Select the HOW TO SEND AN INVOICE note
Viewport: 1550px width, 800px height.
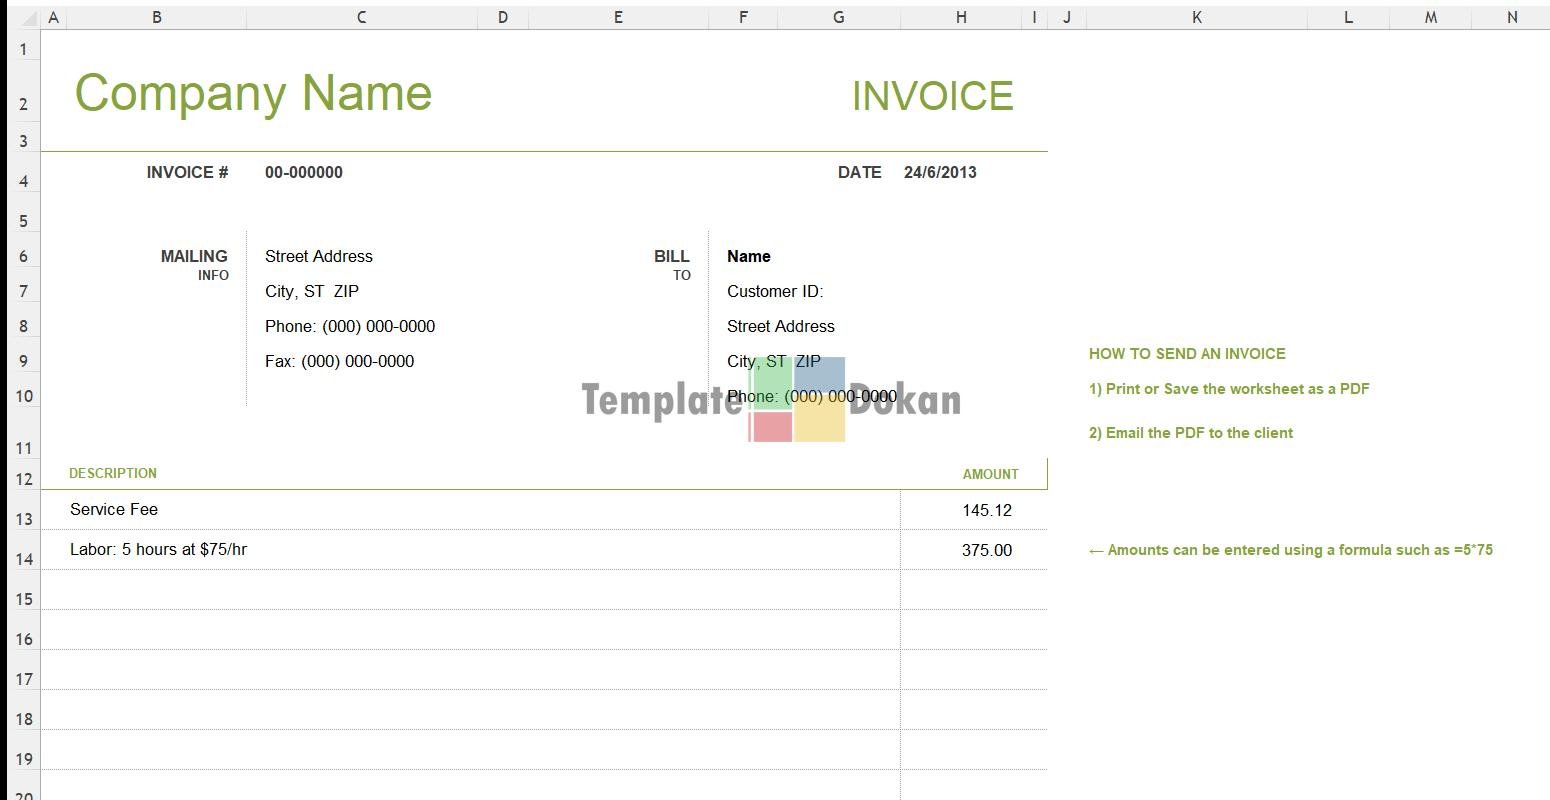(x=1187, y=354)
